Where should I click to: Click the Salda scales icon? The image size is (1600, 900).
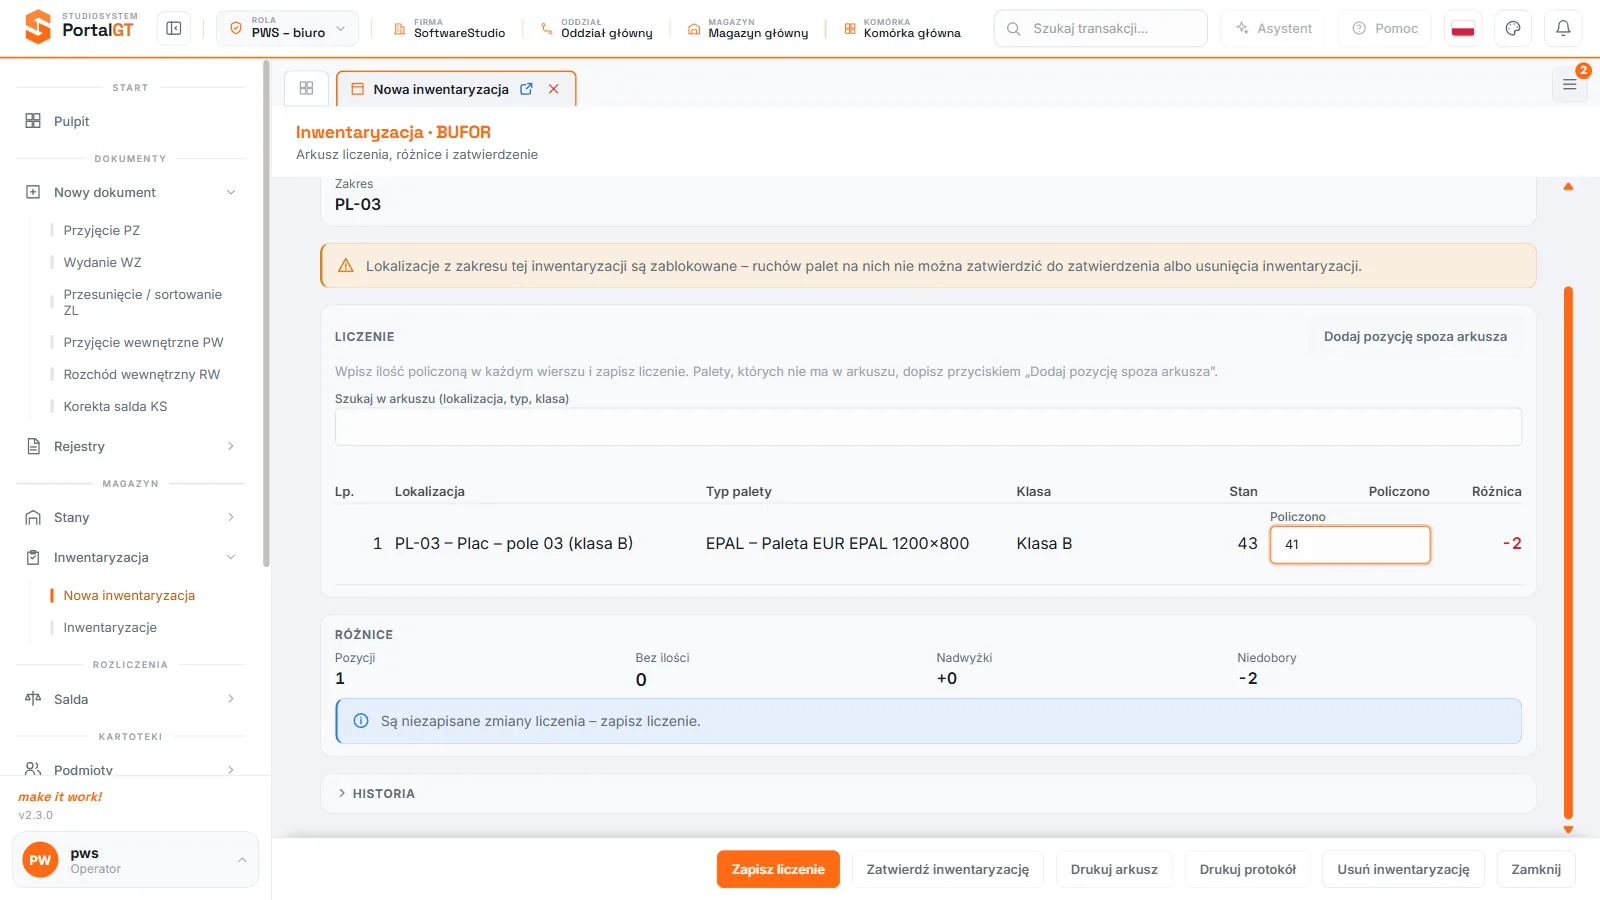33,698
